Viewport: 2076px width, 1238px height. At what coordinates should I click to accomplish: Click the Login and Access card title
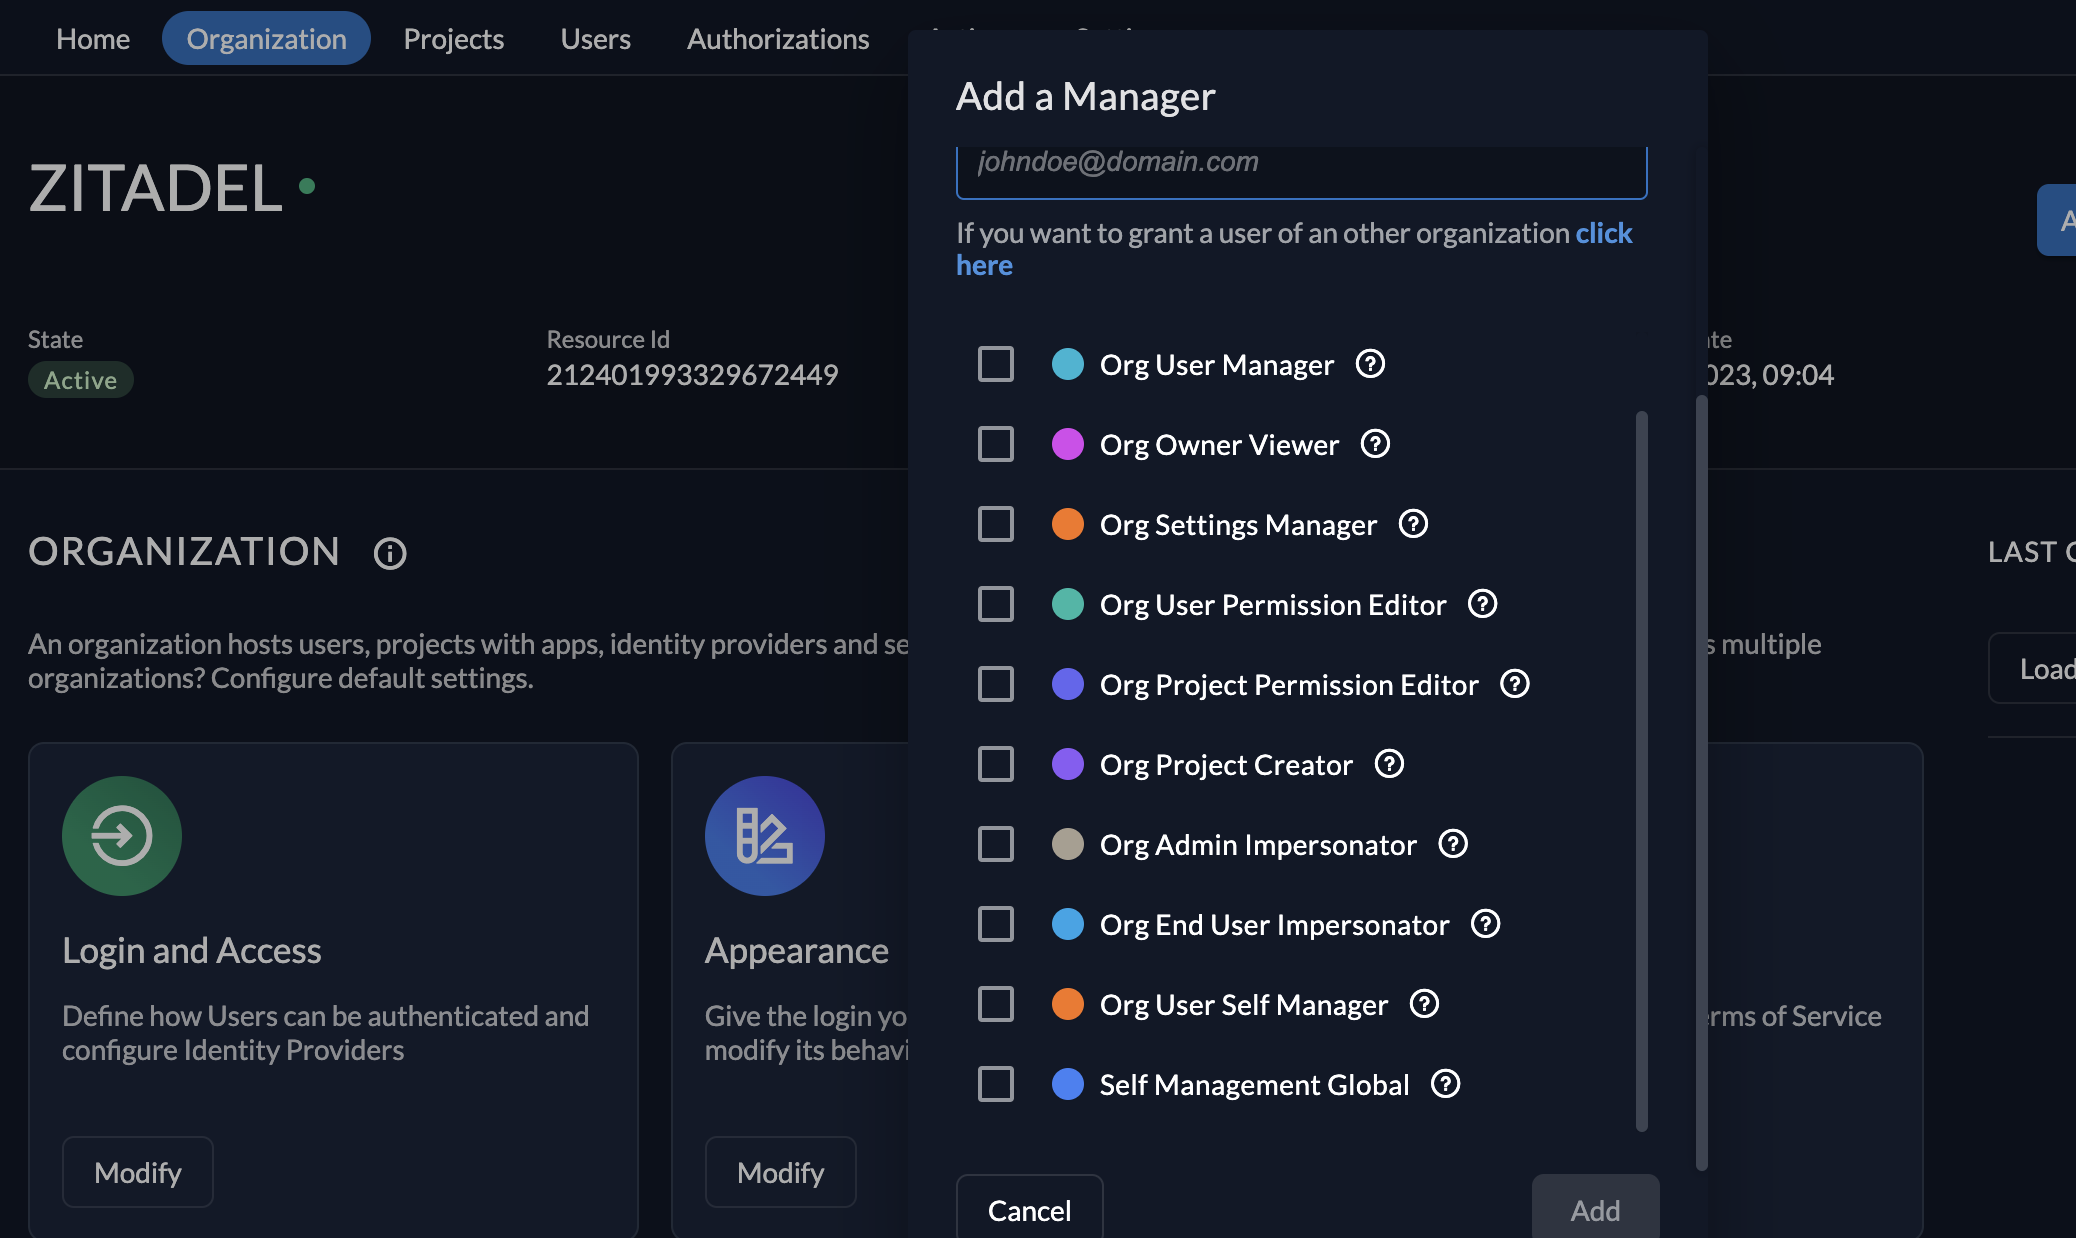click(192, 950)
